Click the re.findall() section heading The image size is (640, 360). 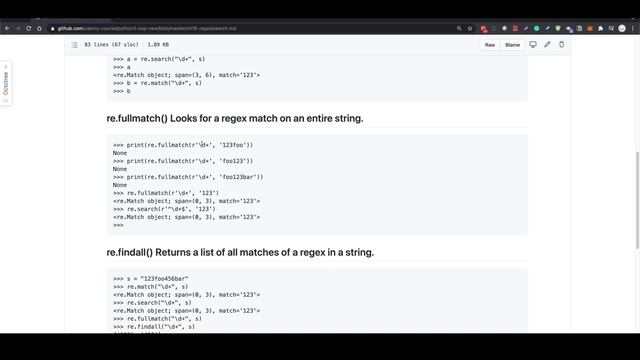tap(240, 252)
